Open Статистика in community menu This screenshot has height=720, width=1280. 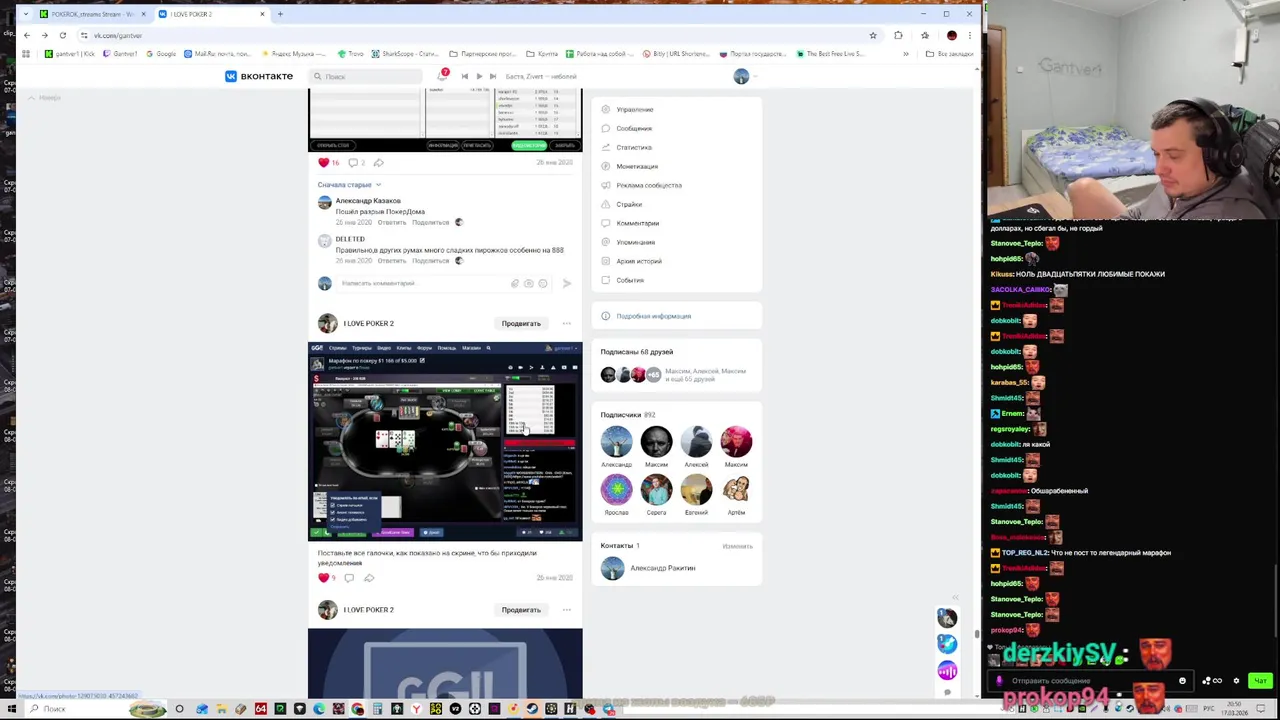pos(634,147)
